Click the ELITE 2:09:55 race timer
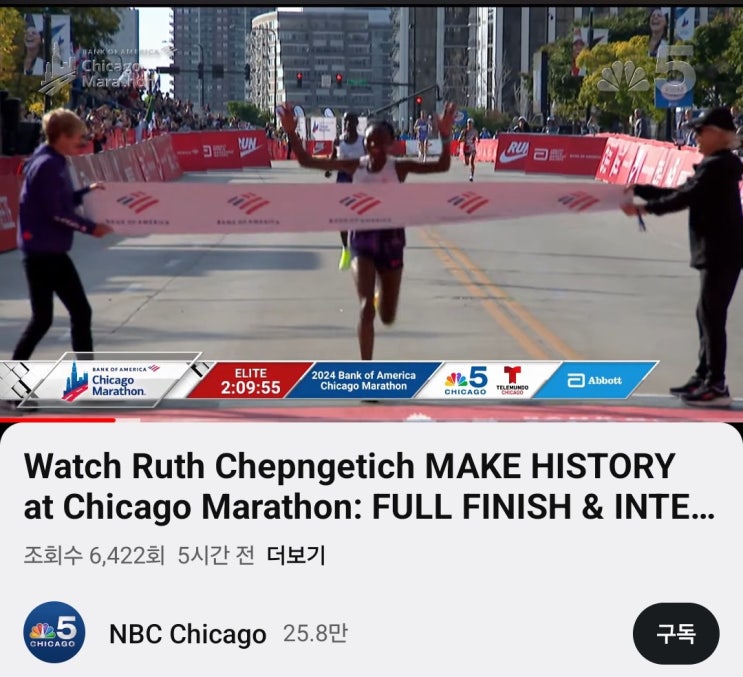The height and width of the screenshot is (677, 743). (x=251, y=381)
